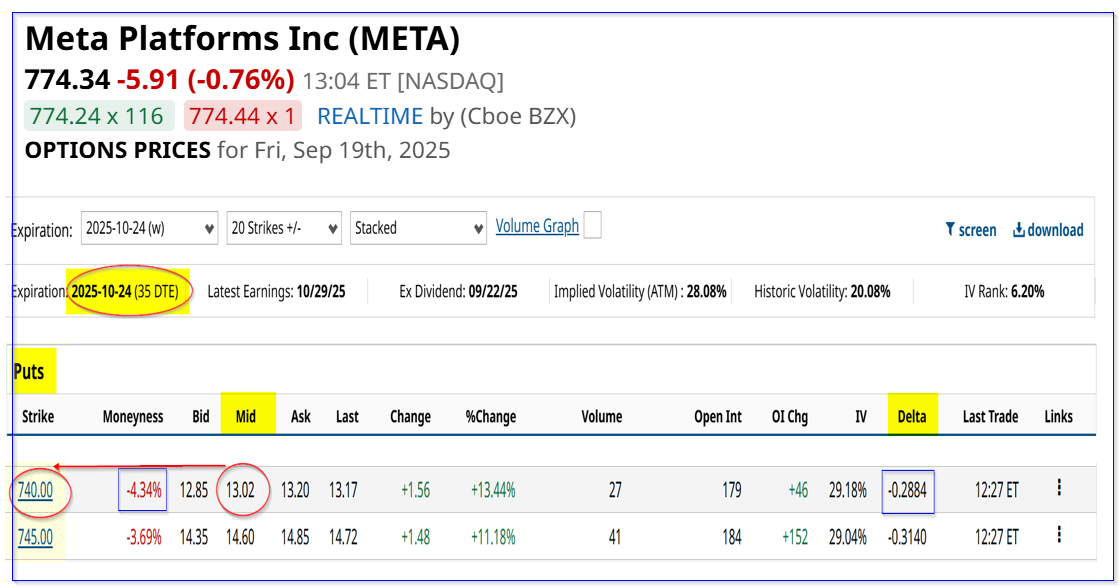
Task: Click the Delta value -0.3140
Action: [907, 537]
